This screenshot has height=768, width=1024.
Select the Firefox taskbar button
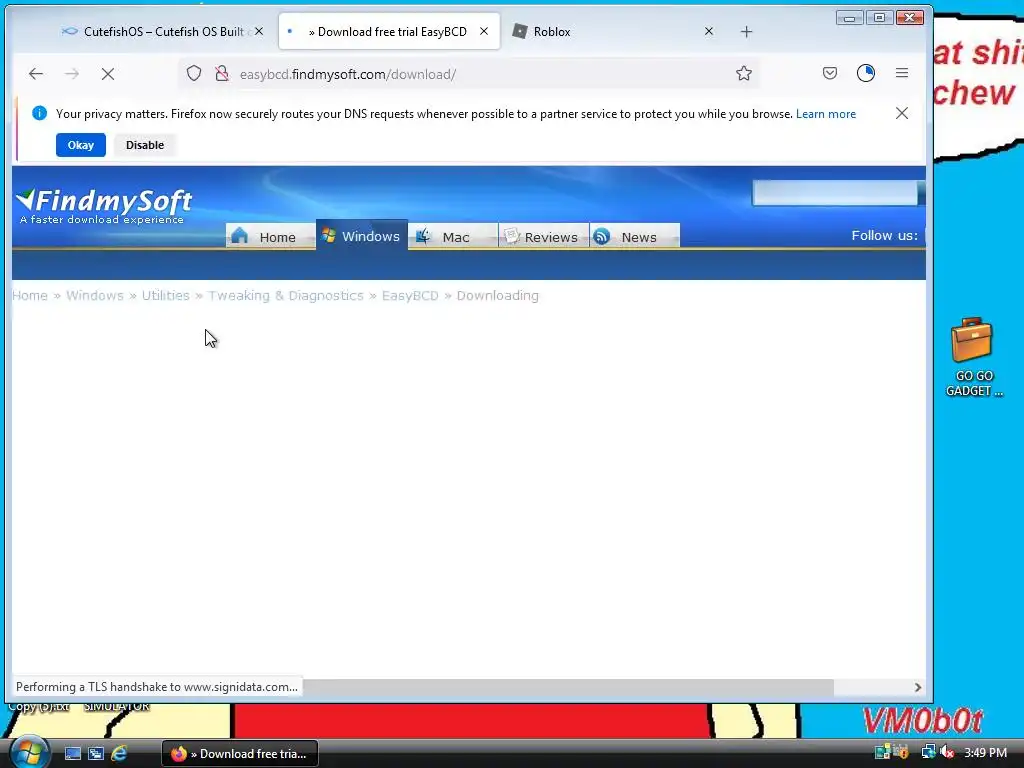coord(240,754)
